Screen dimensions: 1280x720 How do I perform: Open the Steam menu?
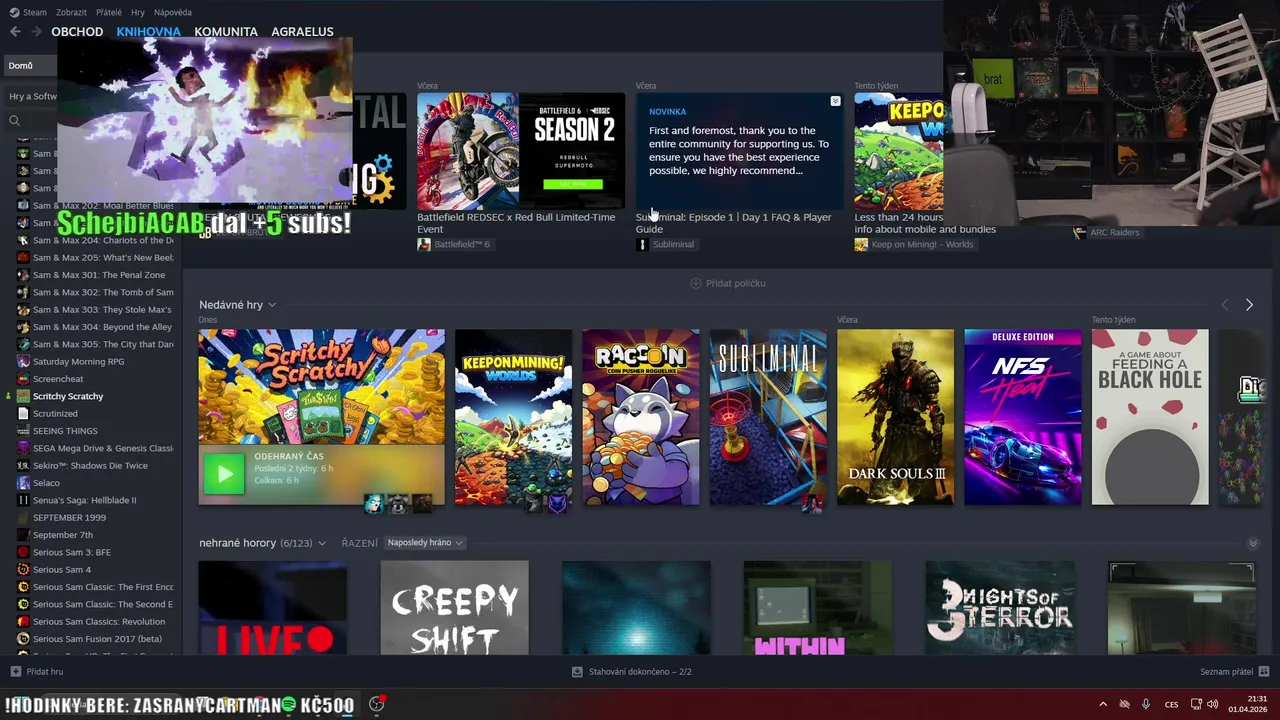(x=34, y=12)
